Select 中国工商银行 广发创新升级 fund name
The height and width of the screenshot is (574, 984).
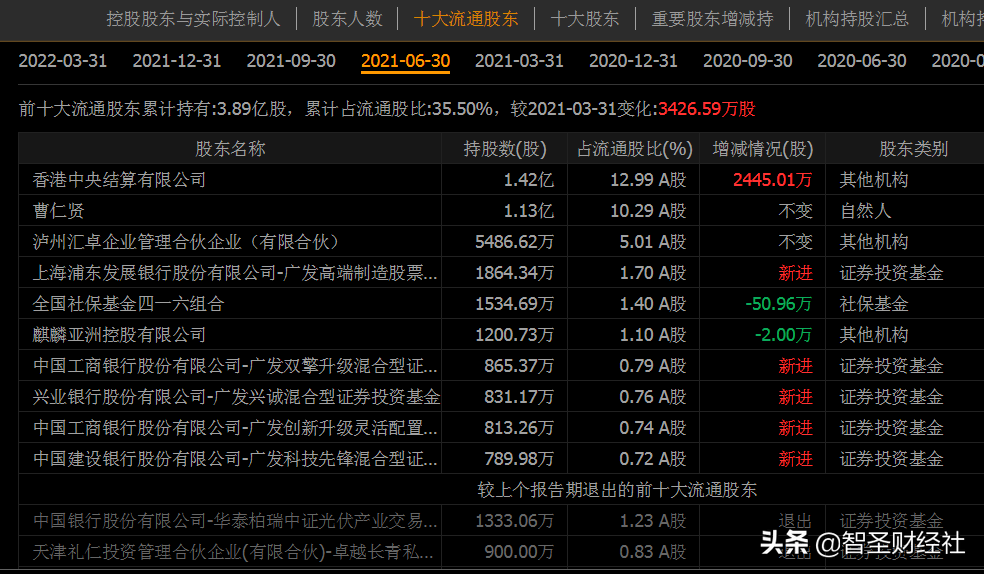235,428
